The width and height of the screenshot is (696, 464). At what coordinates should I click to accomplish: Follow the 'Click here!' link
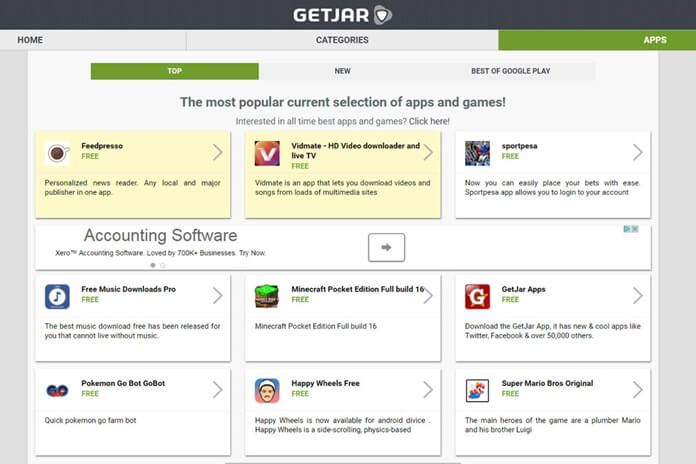pos(429,121)
